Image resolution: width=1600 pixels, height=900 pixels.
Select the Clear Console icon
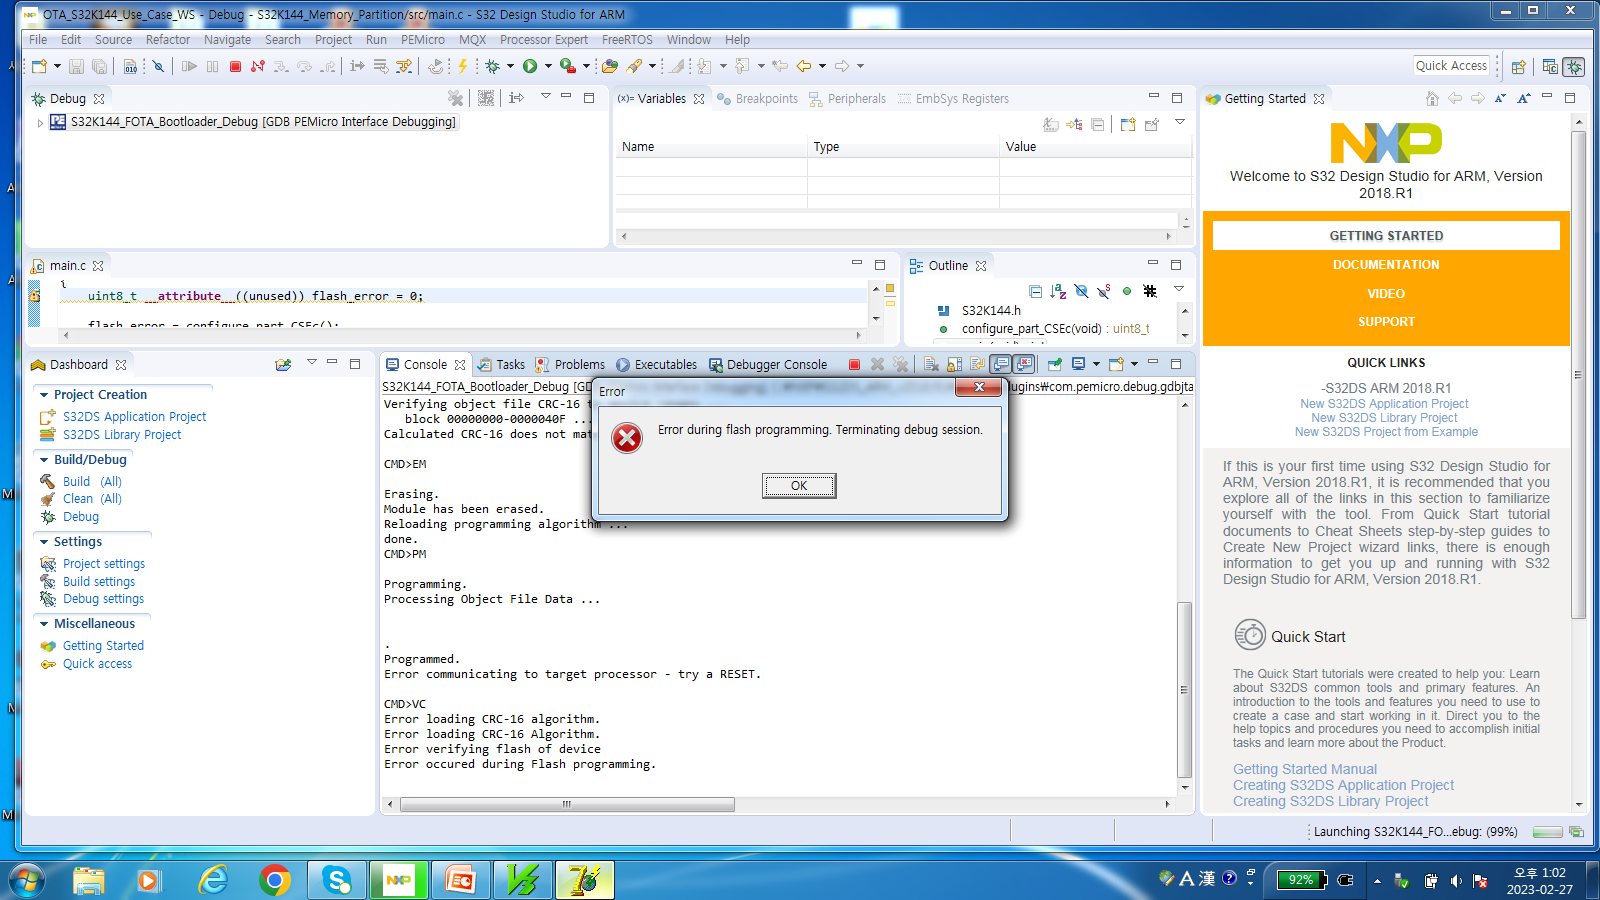click(930, 364)
